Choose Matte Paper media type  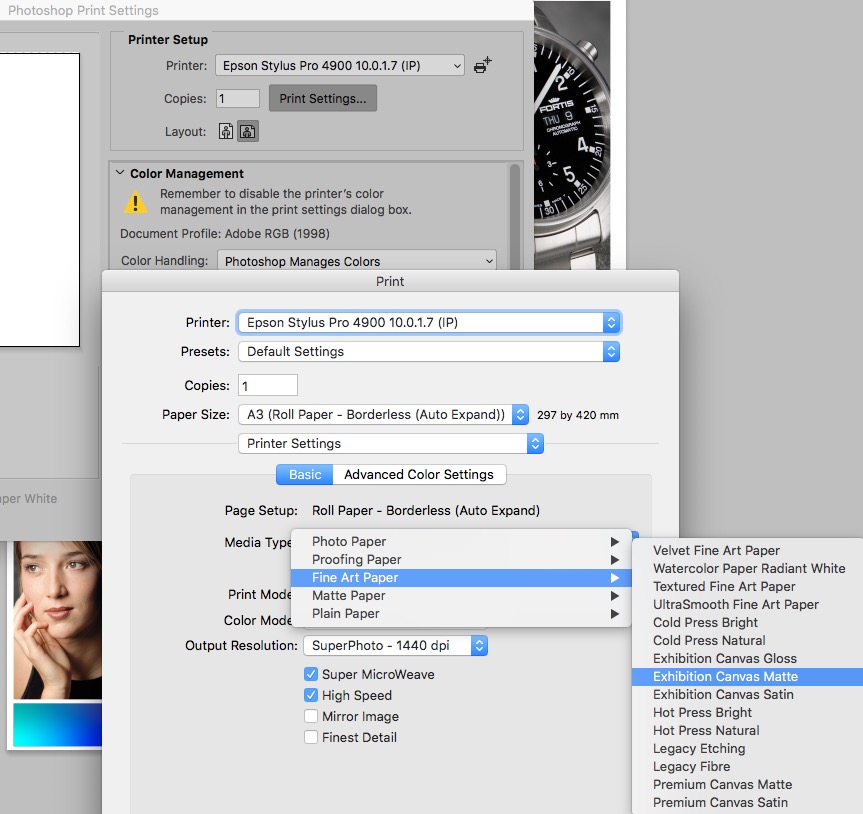coord(461,596)
